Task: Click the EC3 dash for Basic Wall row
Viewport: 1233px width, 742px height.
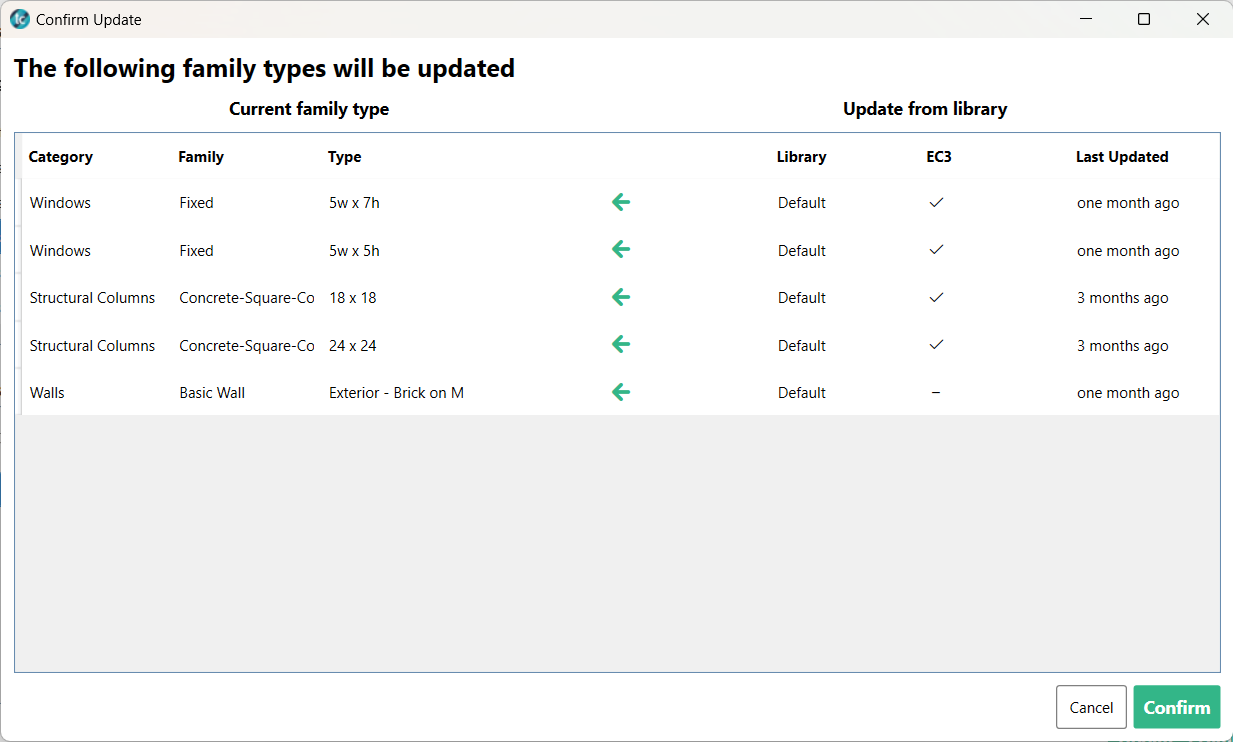Action: click(x=936, y=393)
